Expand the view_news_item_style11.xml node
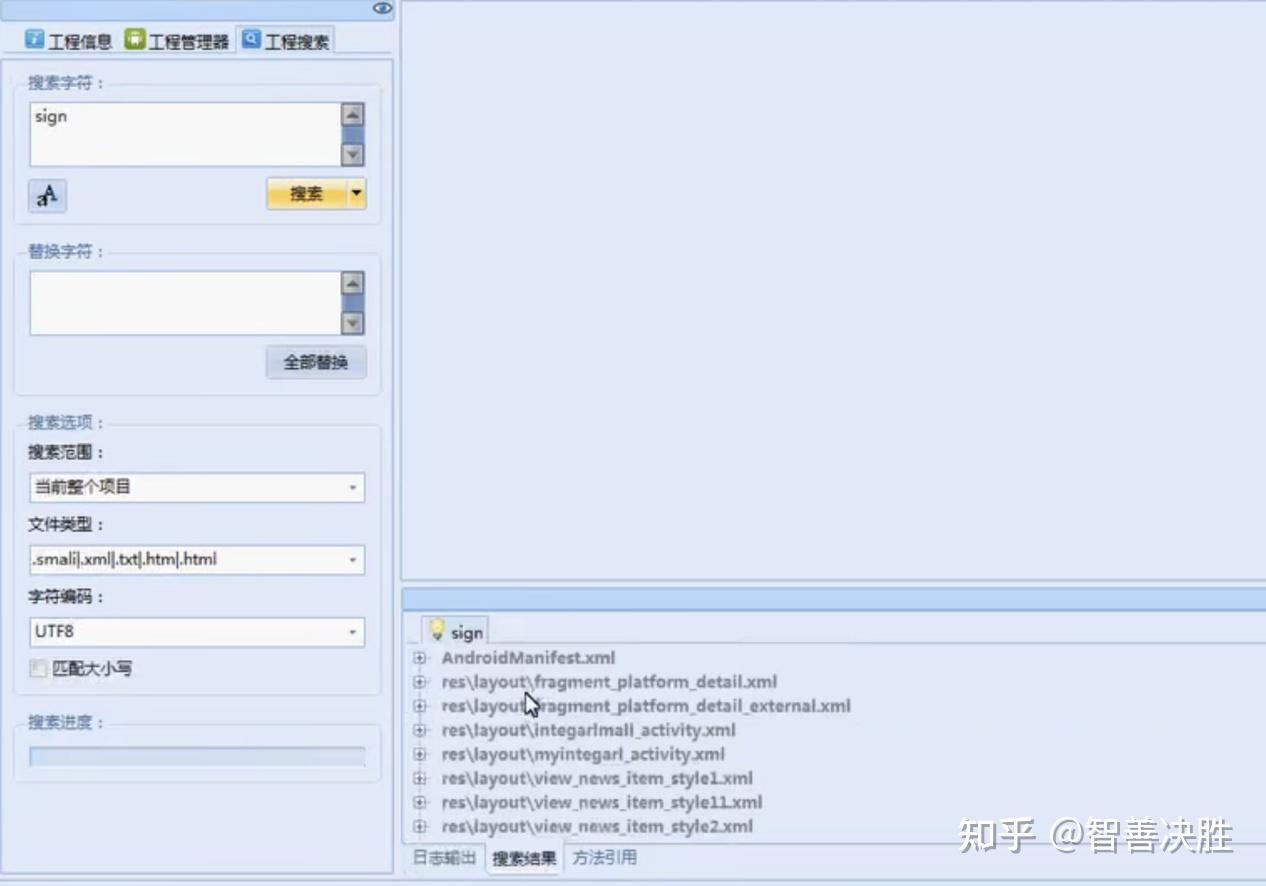1266x886 pixels. click(x=420, y=802)
